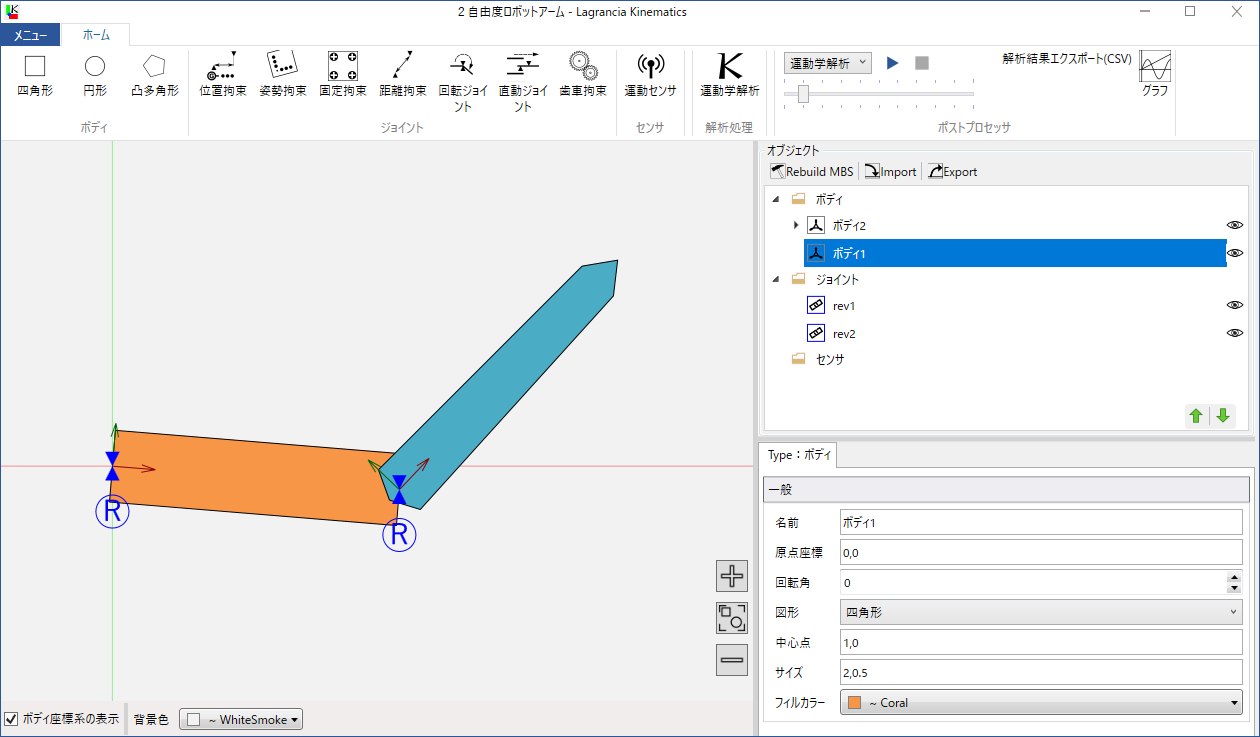
Task: Run 運動学解析 kinematics analysis from ribbon
Action: coord(729,75)
